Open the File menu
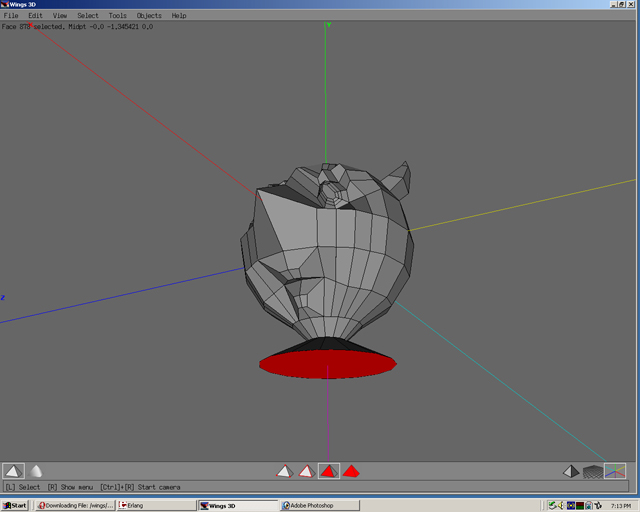The image size is (640, 512). coord(11,16)
